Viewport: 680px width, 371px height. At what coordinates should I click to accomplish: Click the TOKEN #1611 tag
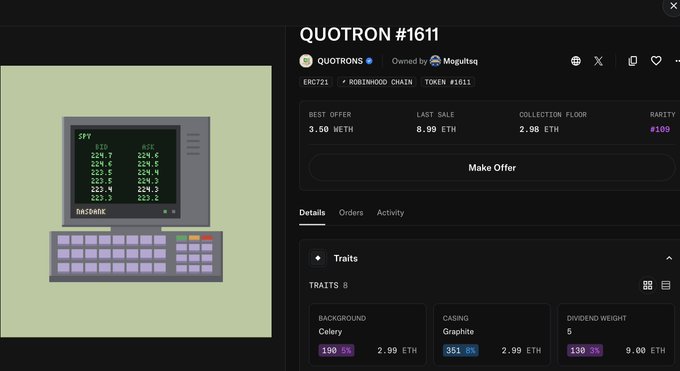click(447, 82)
